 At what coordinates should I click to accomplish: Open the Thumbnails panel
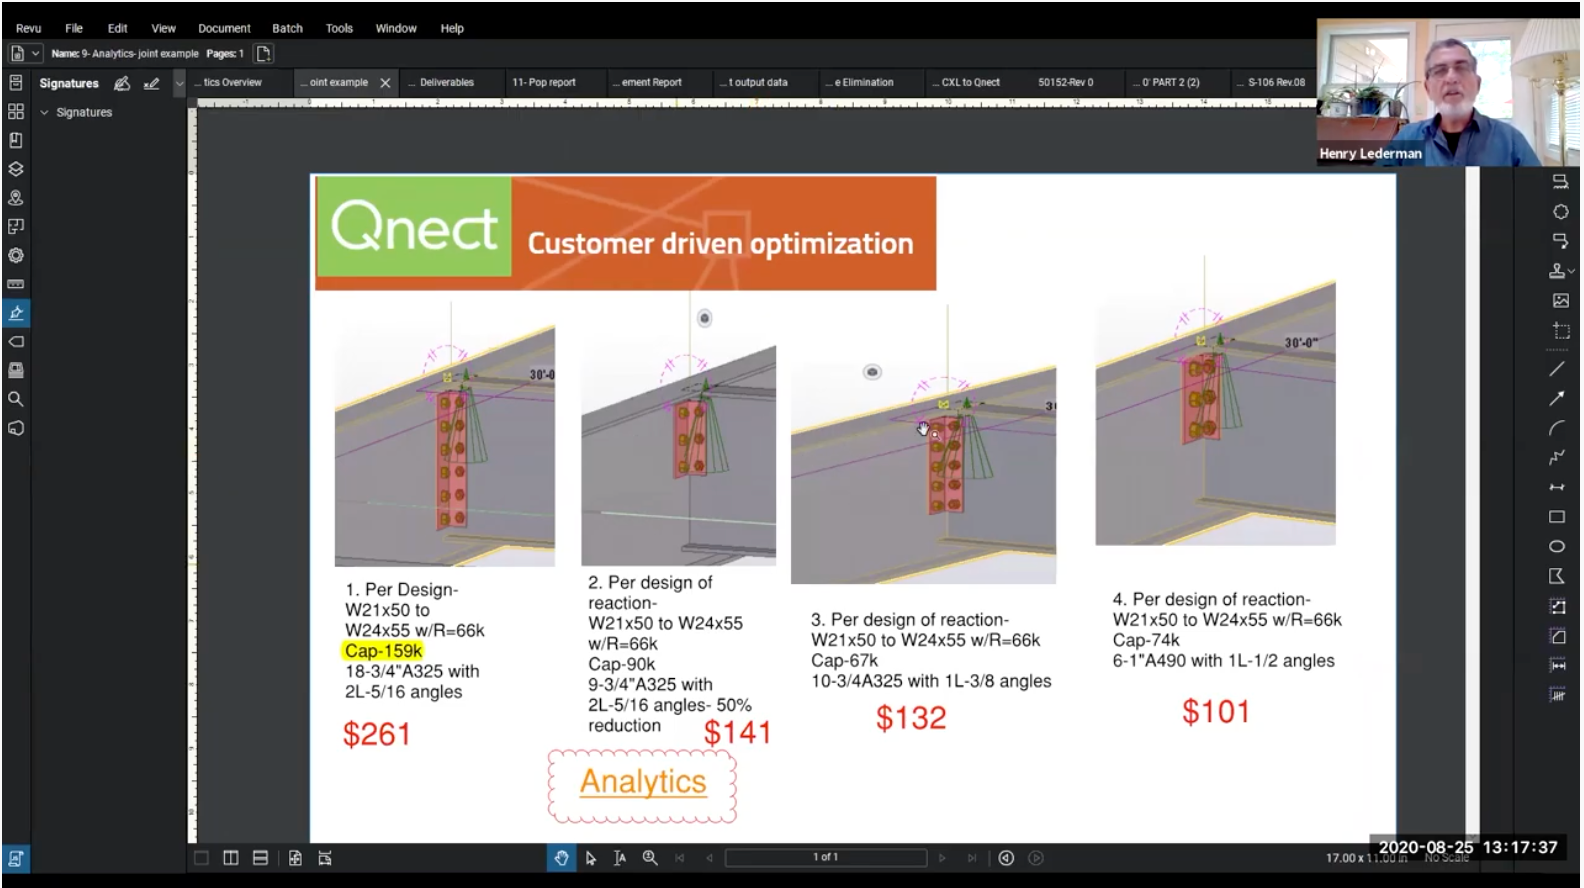(16, 111)
